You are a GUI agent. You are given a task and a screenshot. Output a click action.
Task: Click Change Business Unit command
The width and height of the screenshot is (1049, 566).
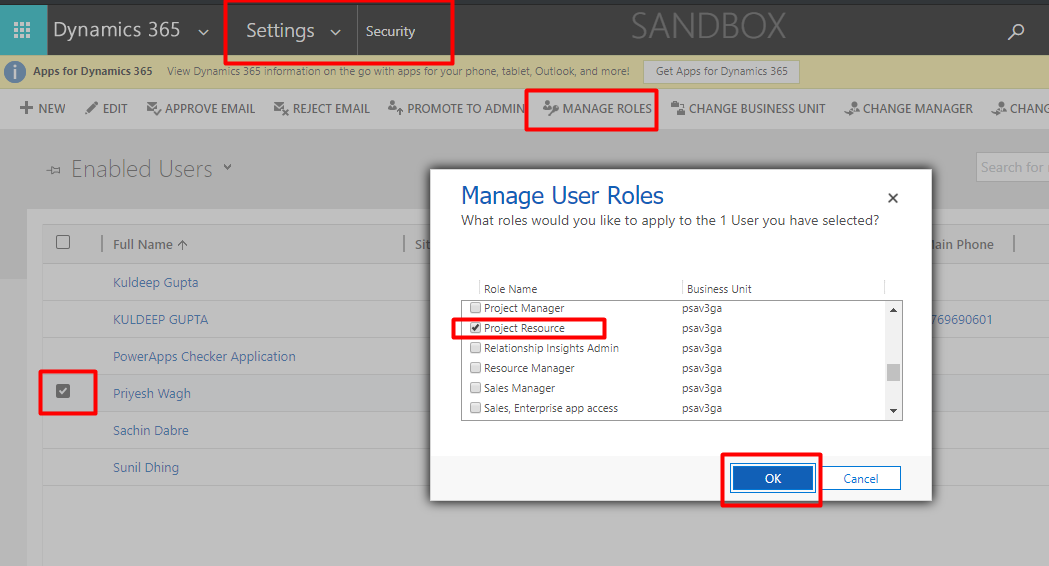(x=748, y=108)
